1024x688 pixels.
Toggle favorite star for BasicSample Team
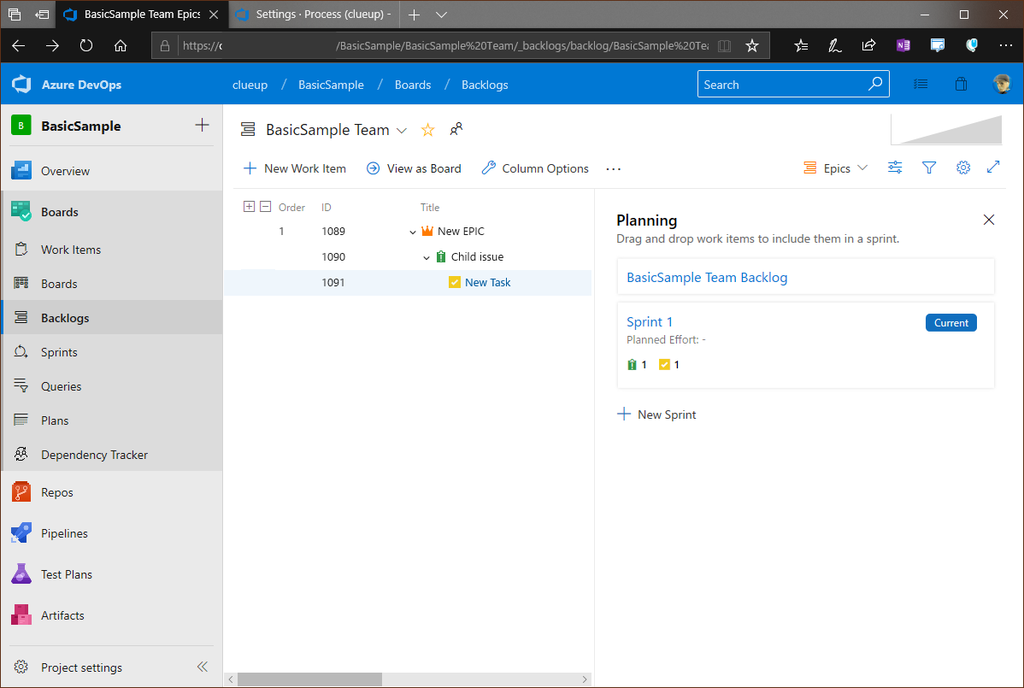tap(428, 130)
